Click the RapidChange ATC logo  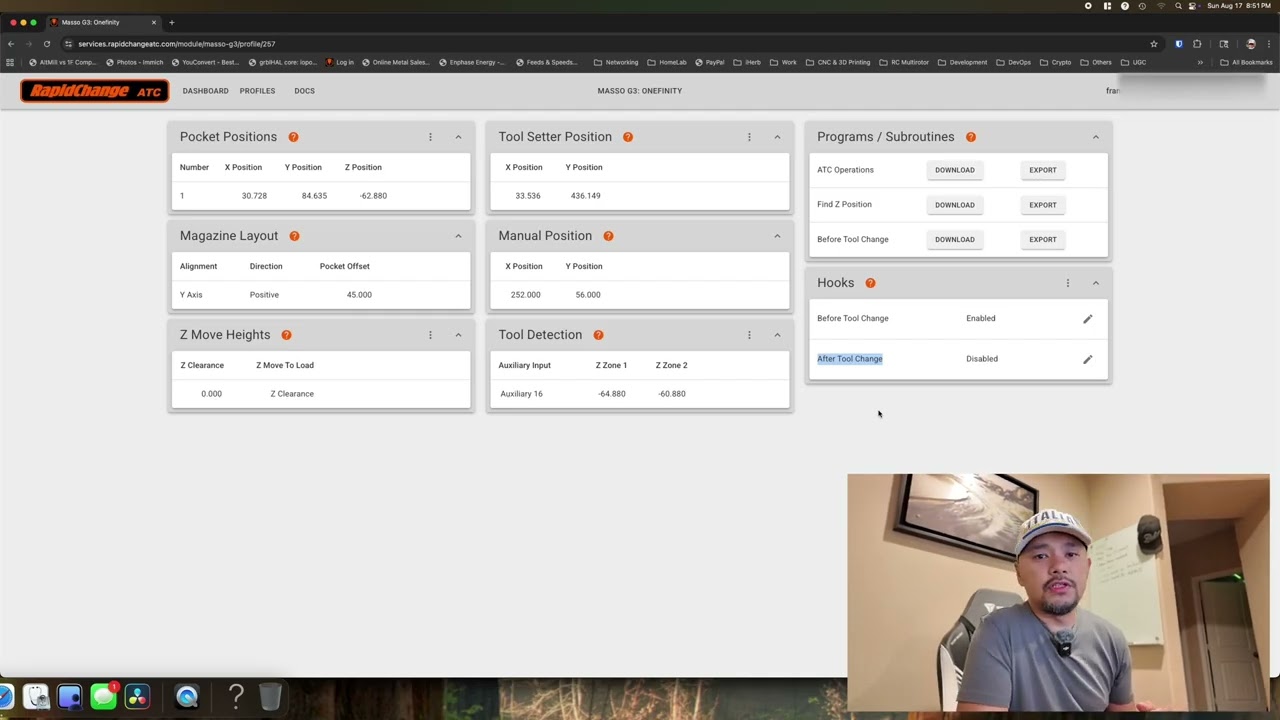click(95, 91)
